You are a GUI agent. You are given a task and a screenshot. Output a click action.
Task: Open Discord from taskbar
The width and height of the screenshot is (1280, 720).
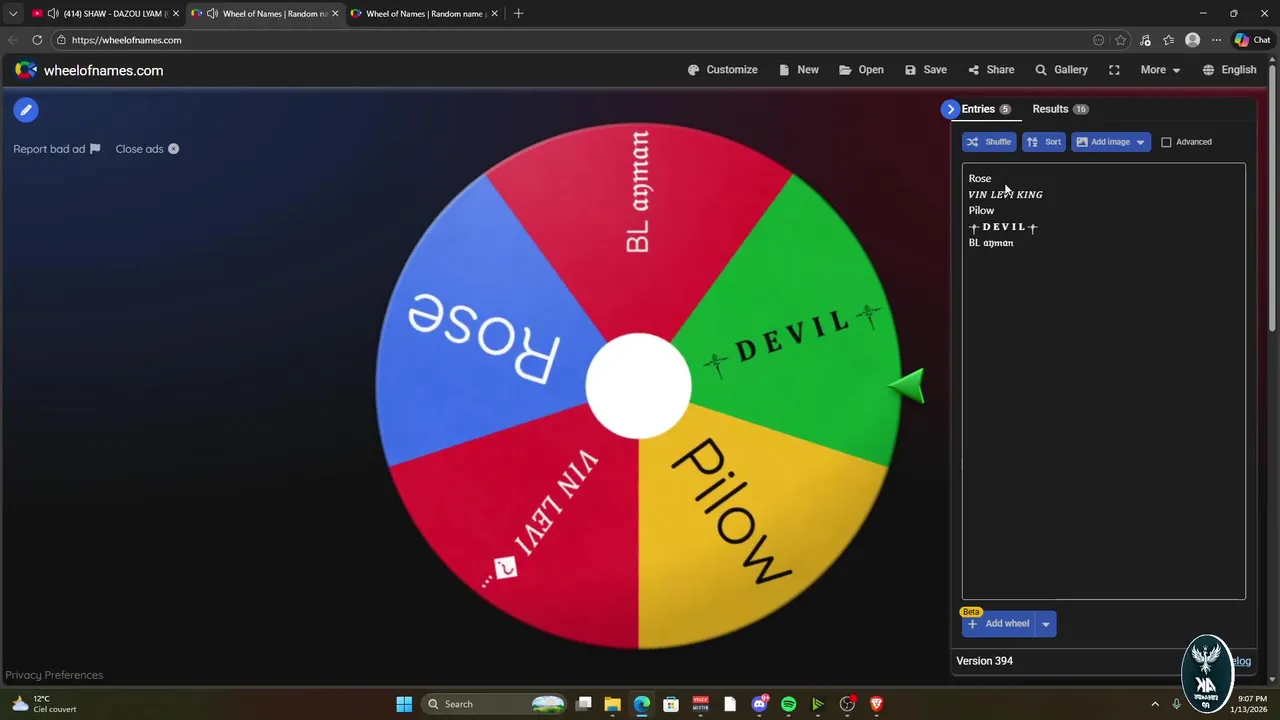(759, 704)
